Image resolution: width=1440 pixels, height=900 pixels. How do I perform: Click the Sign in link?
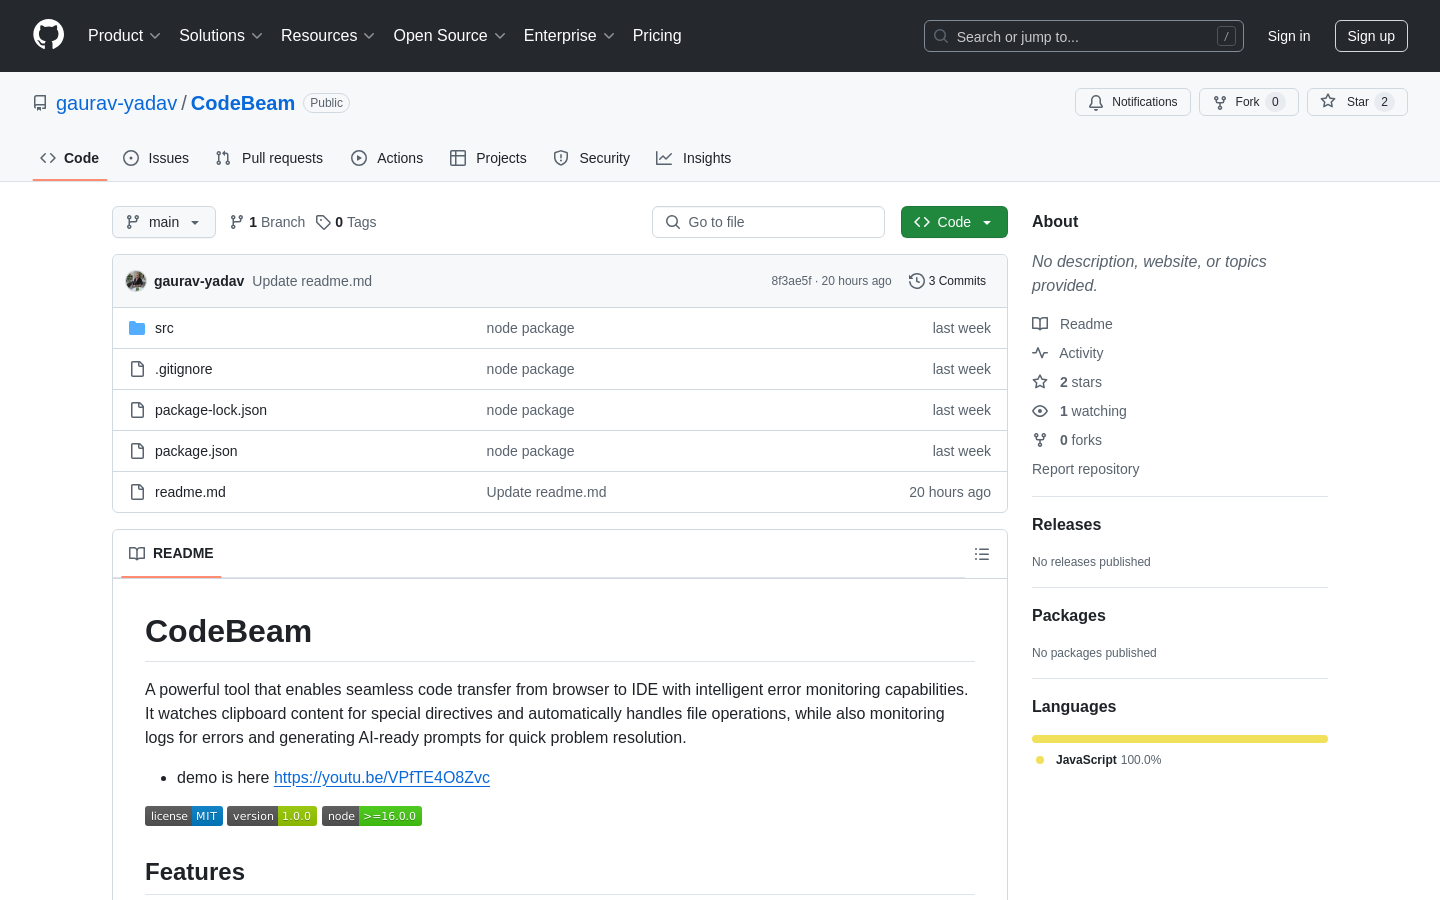(1289, 36)
